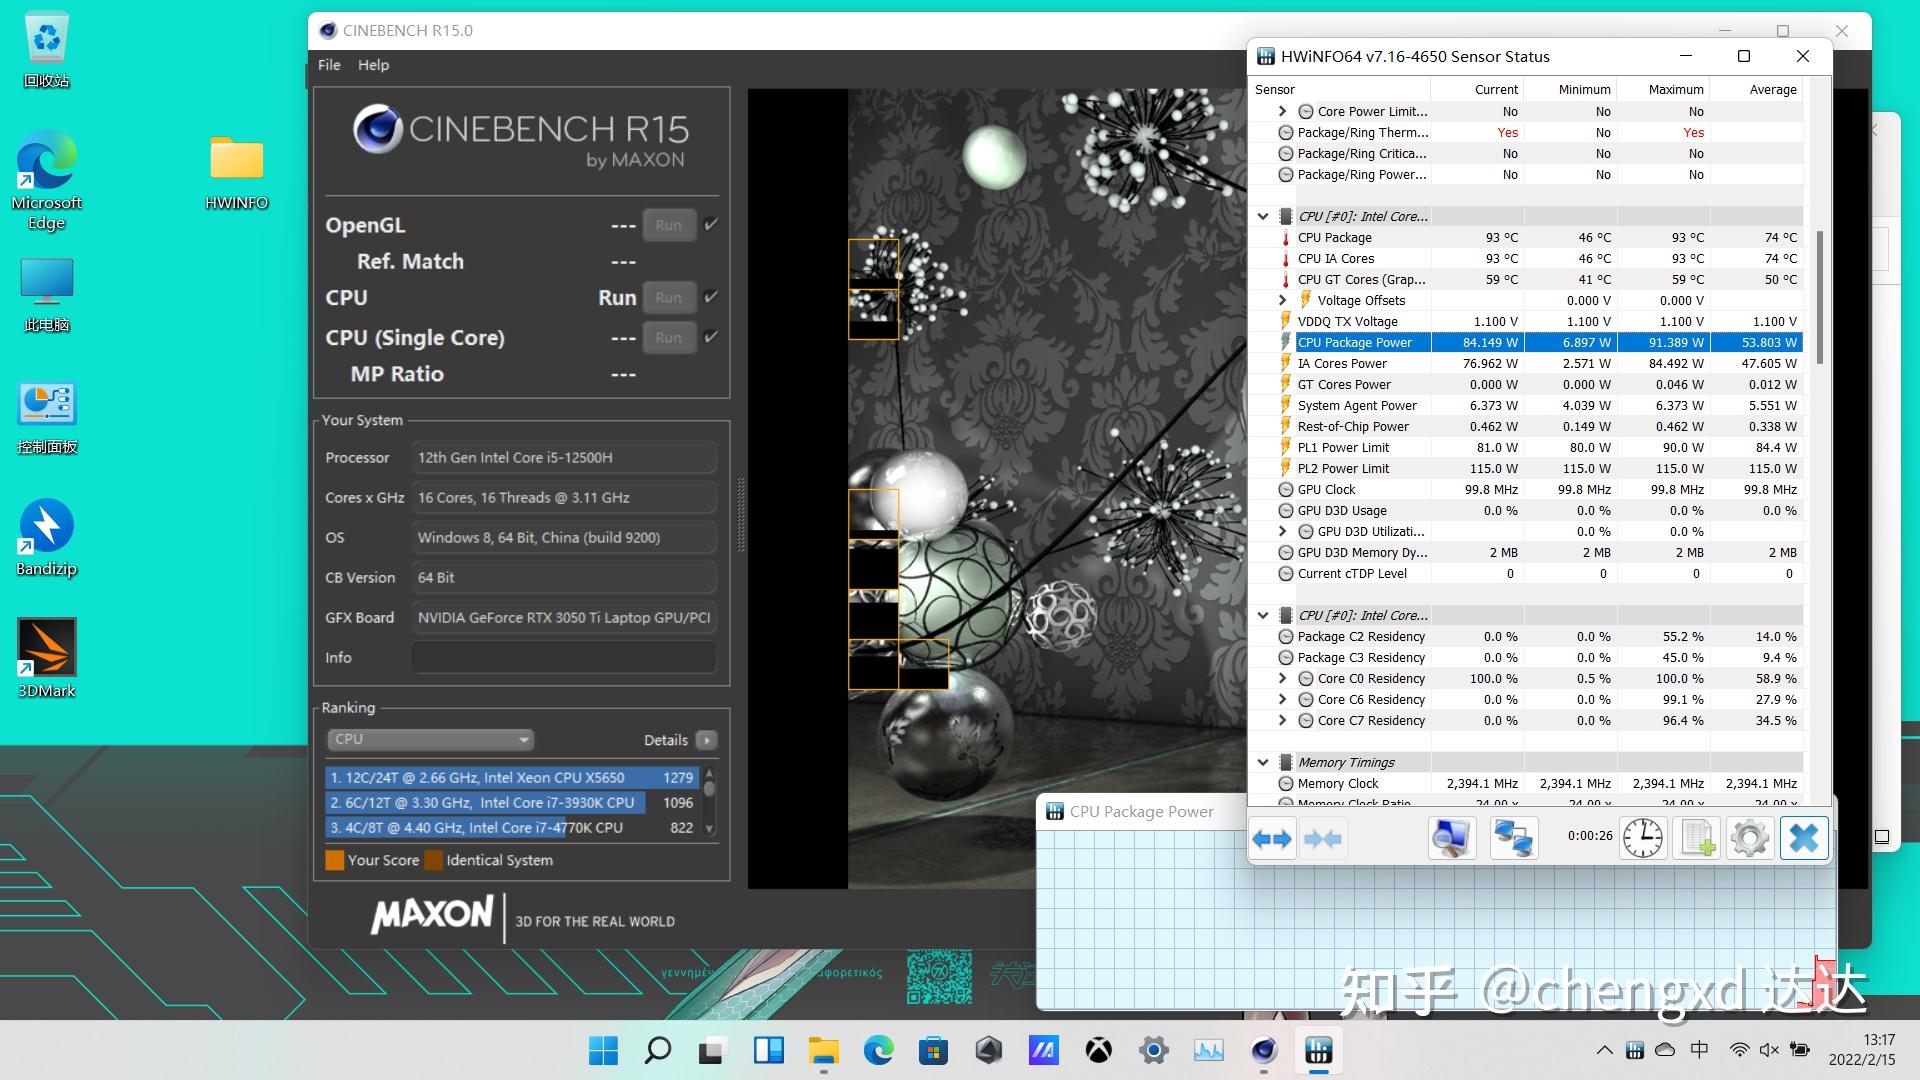
Task: Click the Your Score orange color swatch
Action: [335, 860]
